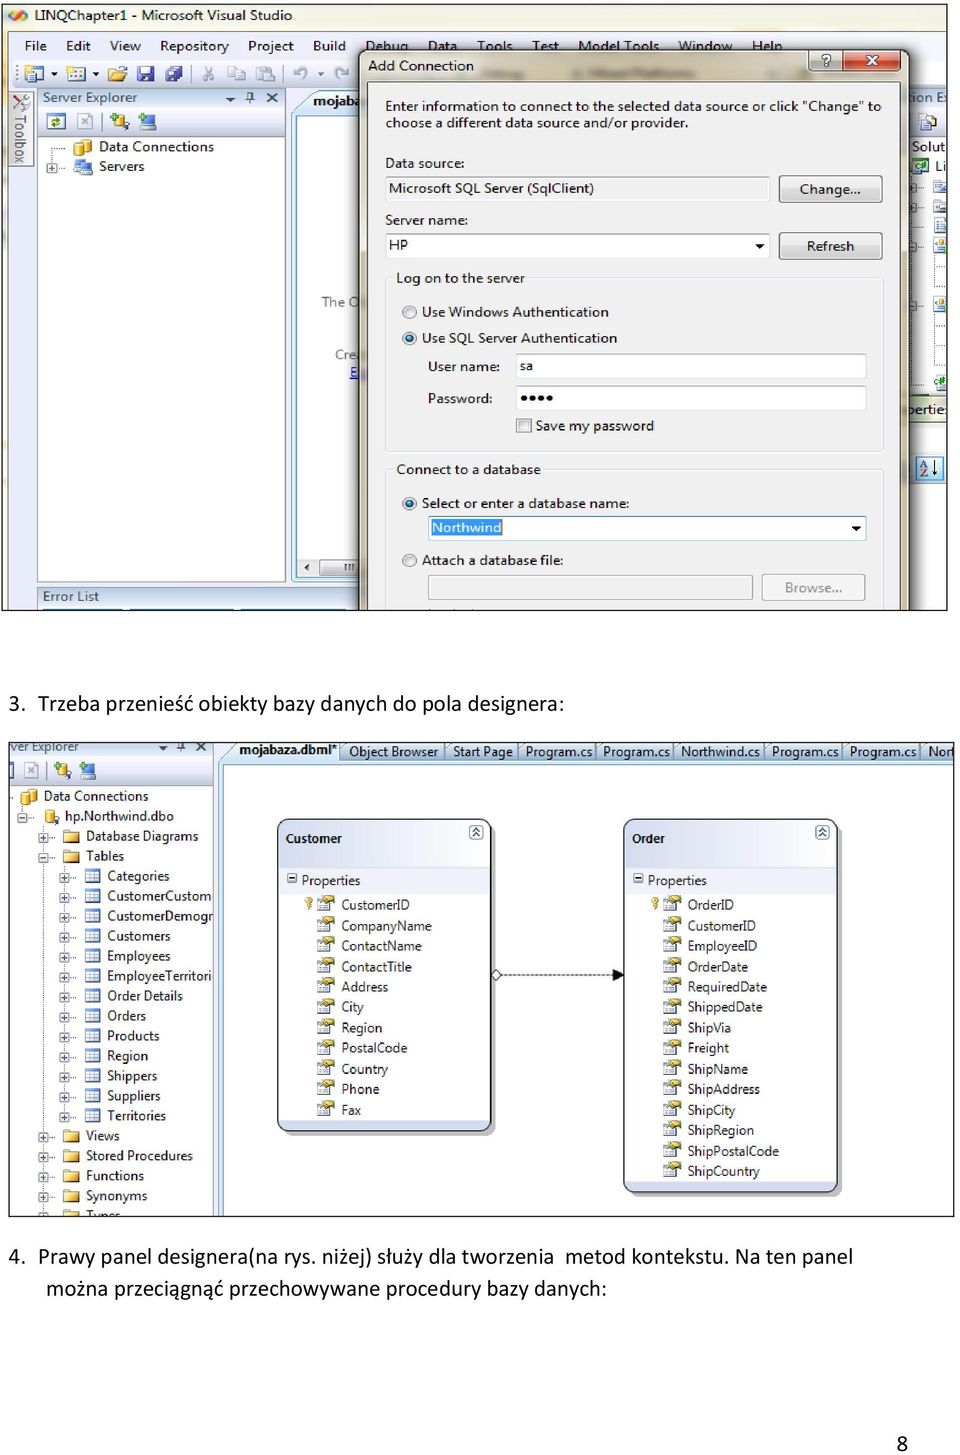Click the Servers computer icon

(x=84, y=167)
